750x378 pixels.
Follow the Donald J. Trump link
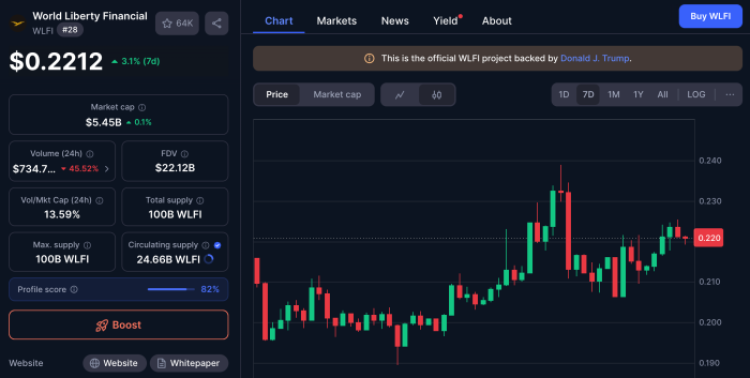(595, 58)
